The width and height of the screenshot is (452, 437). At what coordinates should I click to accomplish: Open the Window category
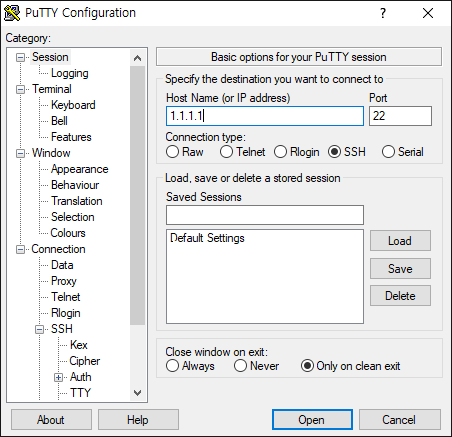pos(51,153)
